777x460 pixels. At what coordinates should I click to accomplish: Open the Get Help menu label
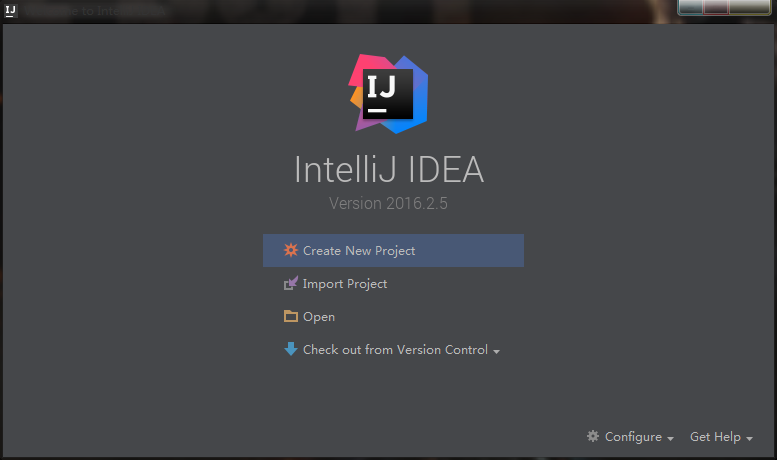point(715,437)
